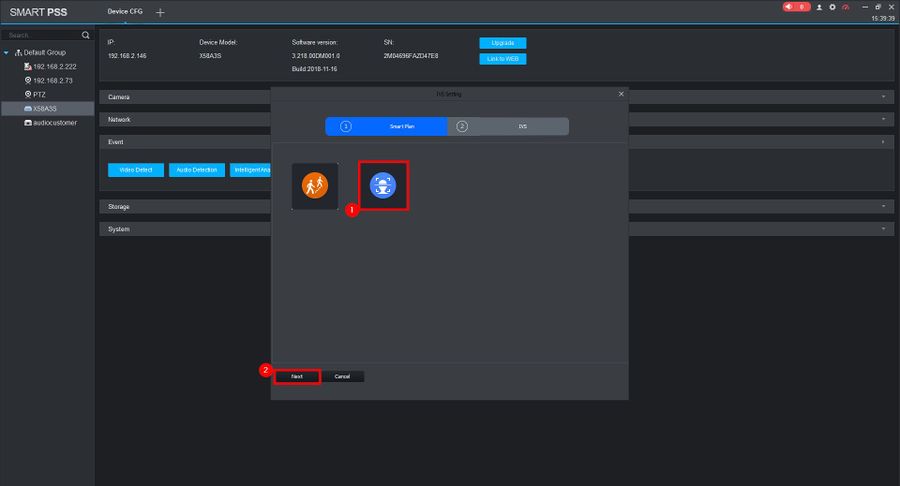Image resolution: width=900 pixels, height=486 pixels.
Task: Cancel the IVS Setting dialog
Action: [x=342, y=376]
